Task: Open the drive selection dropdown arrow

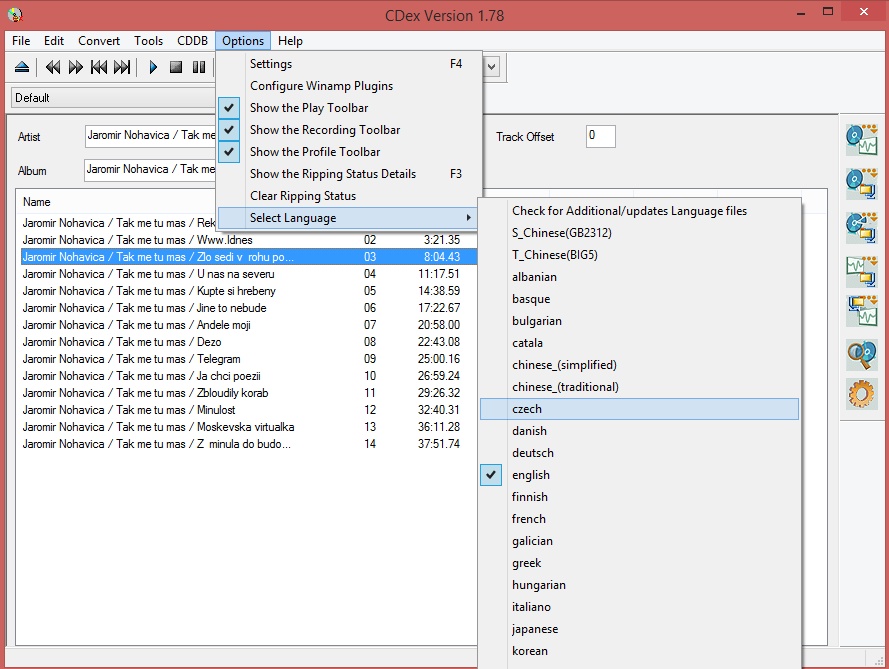Action: coord(491,67)
